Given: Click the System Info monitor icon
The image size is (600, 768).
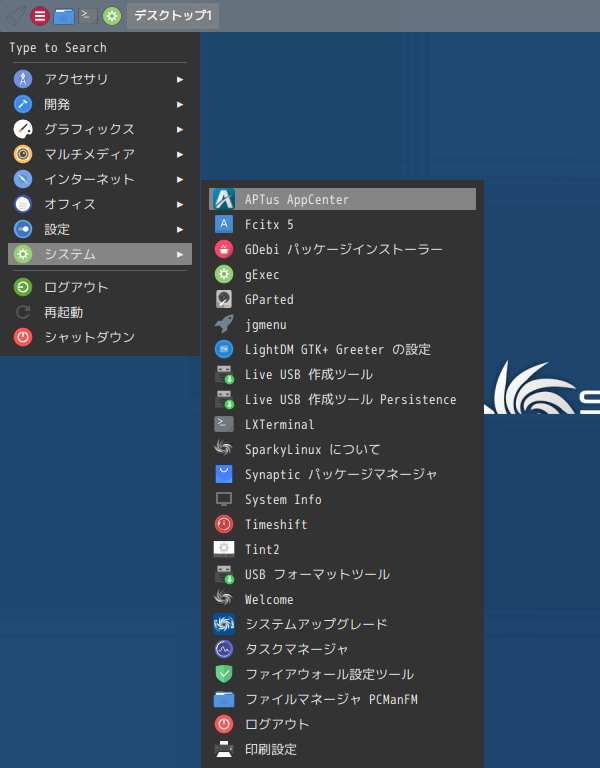Looking at the screenshot, I should tap(224, 499).
